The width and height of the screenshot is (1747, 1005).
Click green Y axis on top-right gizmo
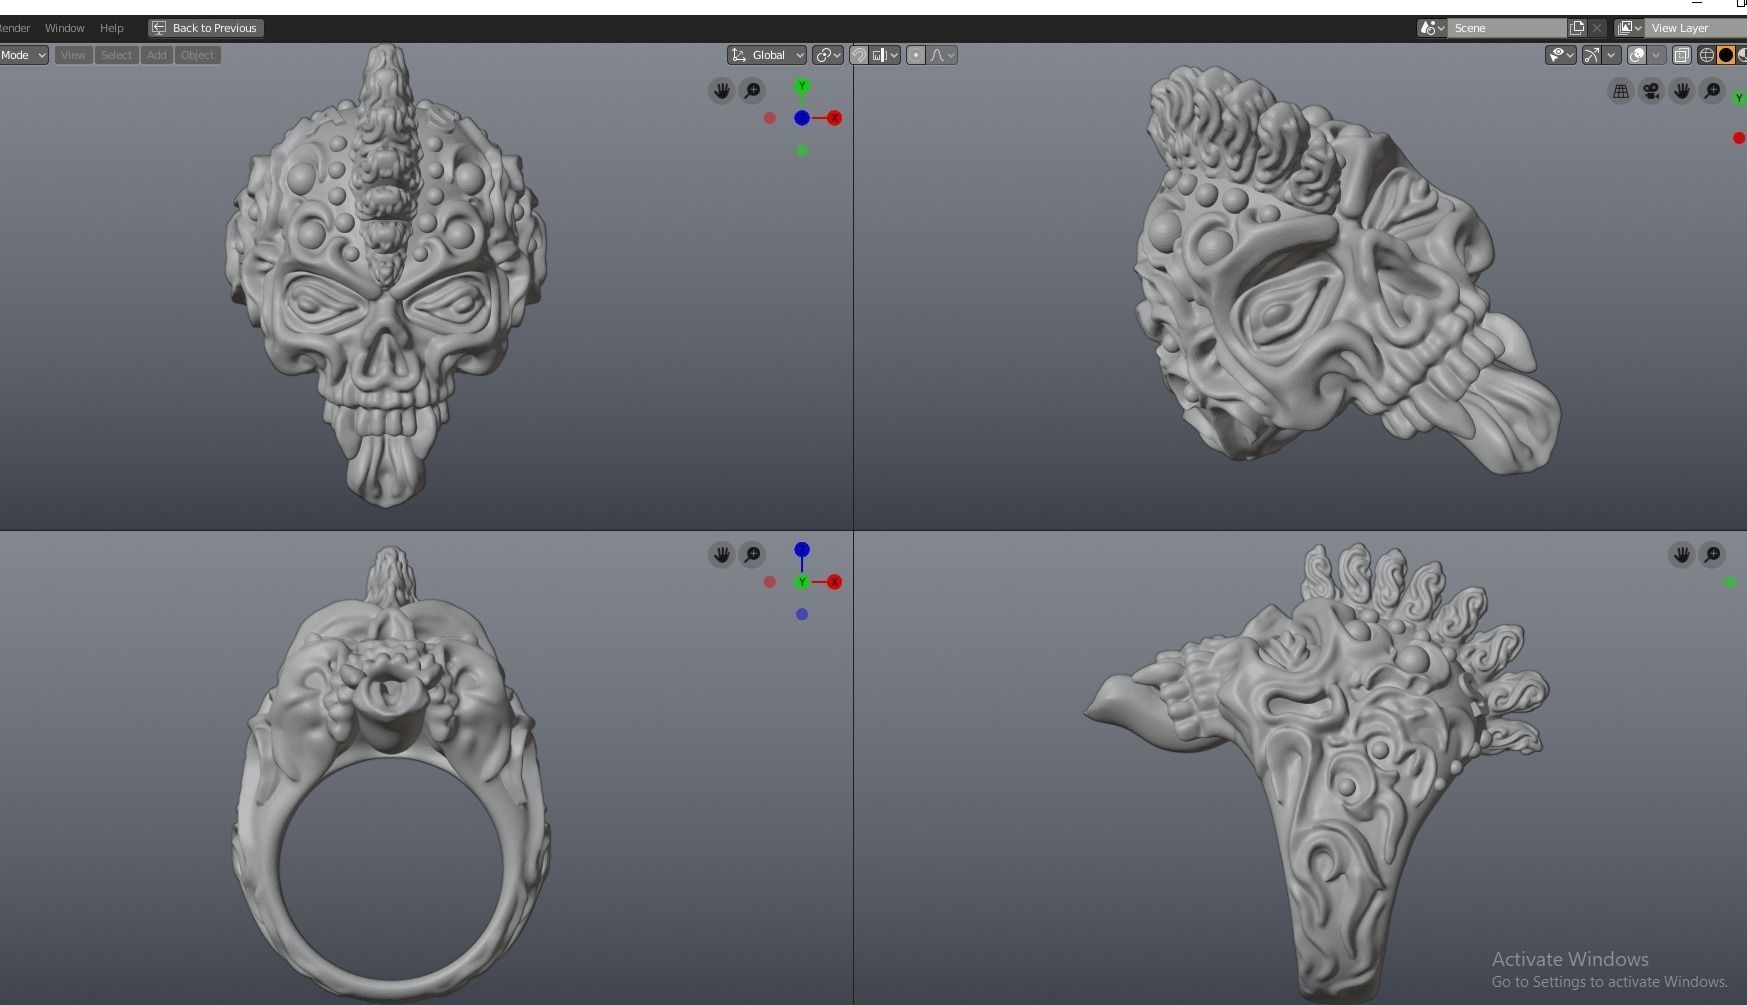tap(1740, 98)
